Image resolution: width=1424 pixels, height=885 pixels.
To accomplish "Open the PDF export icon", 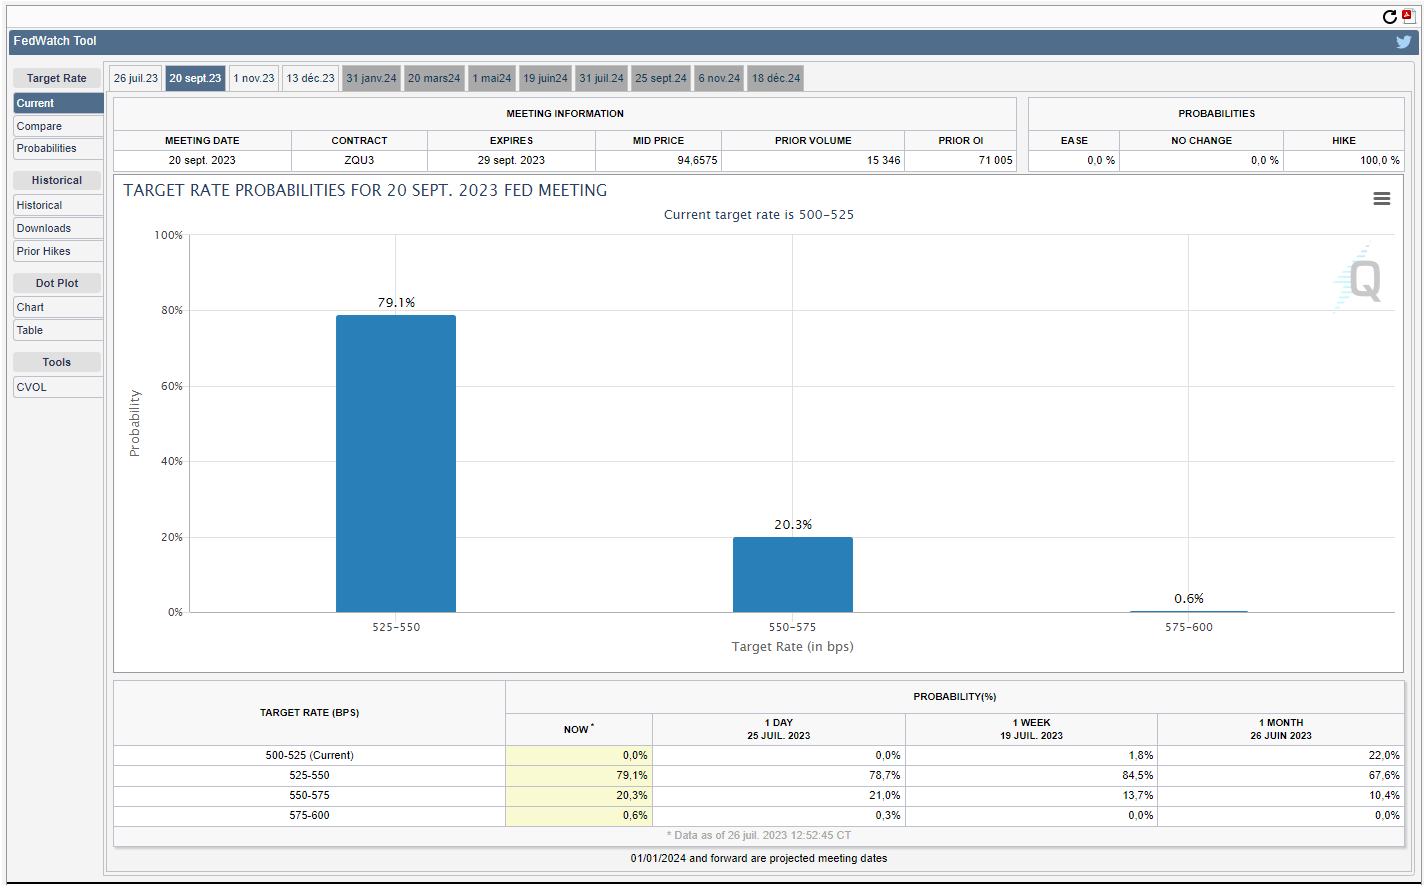I will point(1408,16).
